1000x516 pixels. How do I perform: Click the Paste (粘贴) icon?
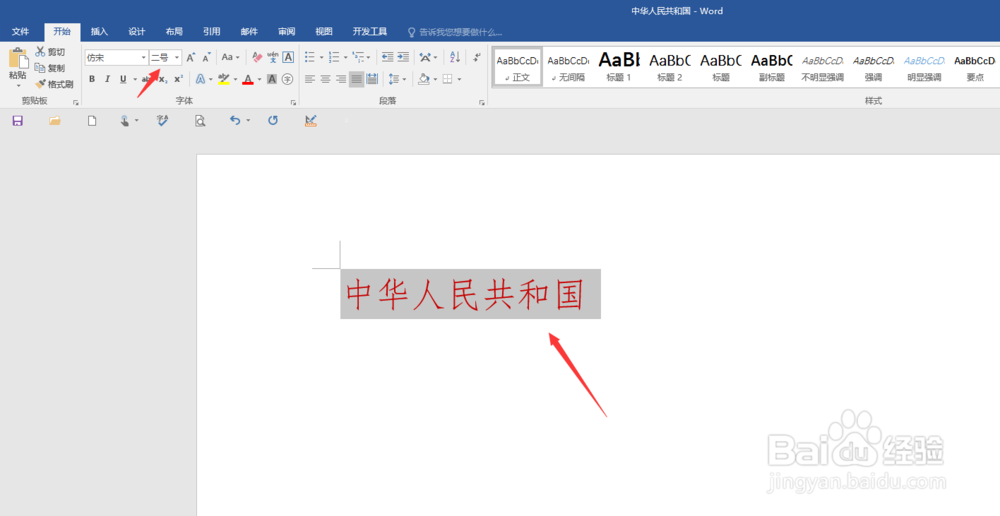18,59
